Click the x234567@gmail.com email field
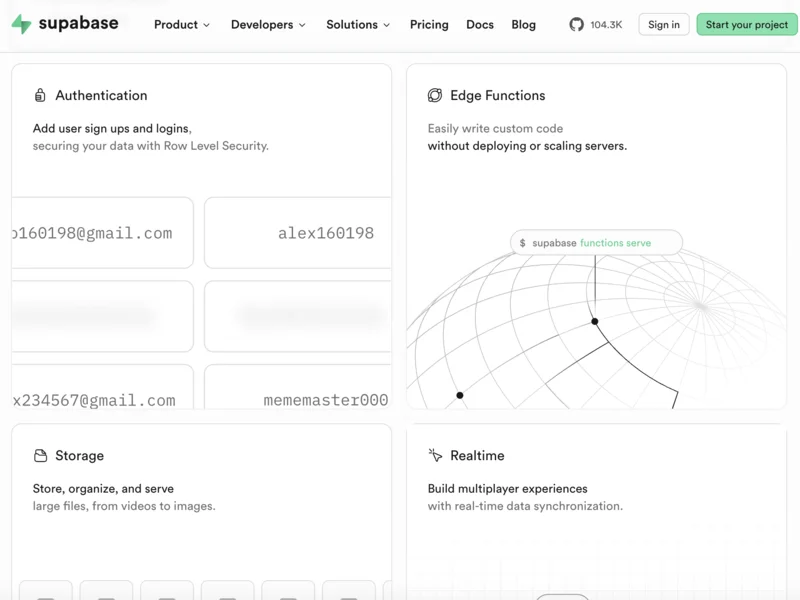800x600 pixels. pos(103,387)
